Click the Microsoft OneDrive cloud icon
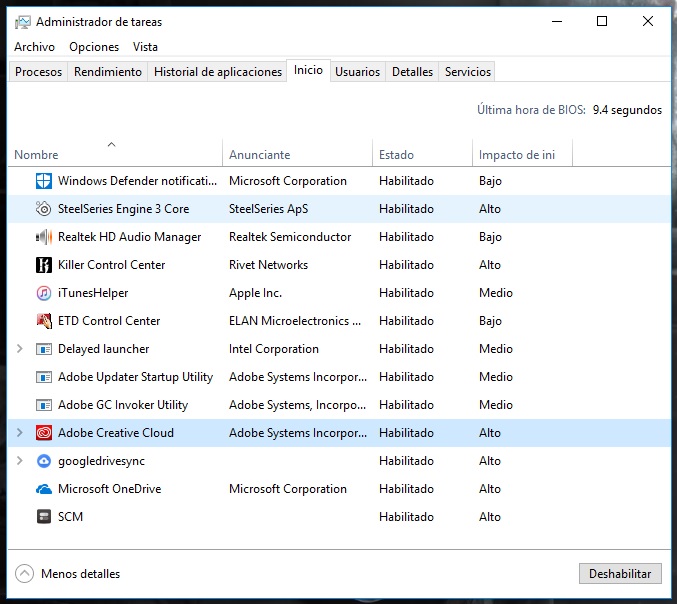This screenshot has height=604, width=677. (x=44, y=489)
